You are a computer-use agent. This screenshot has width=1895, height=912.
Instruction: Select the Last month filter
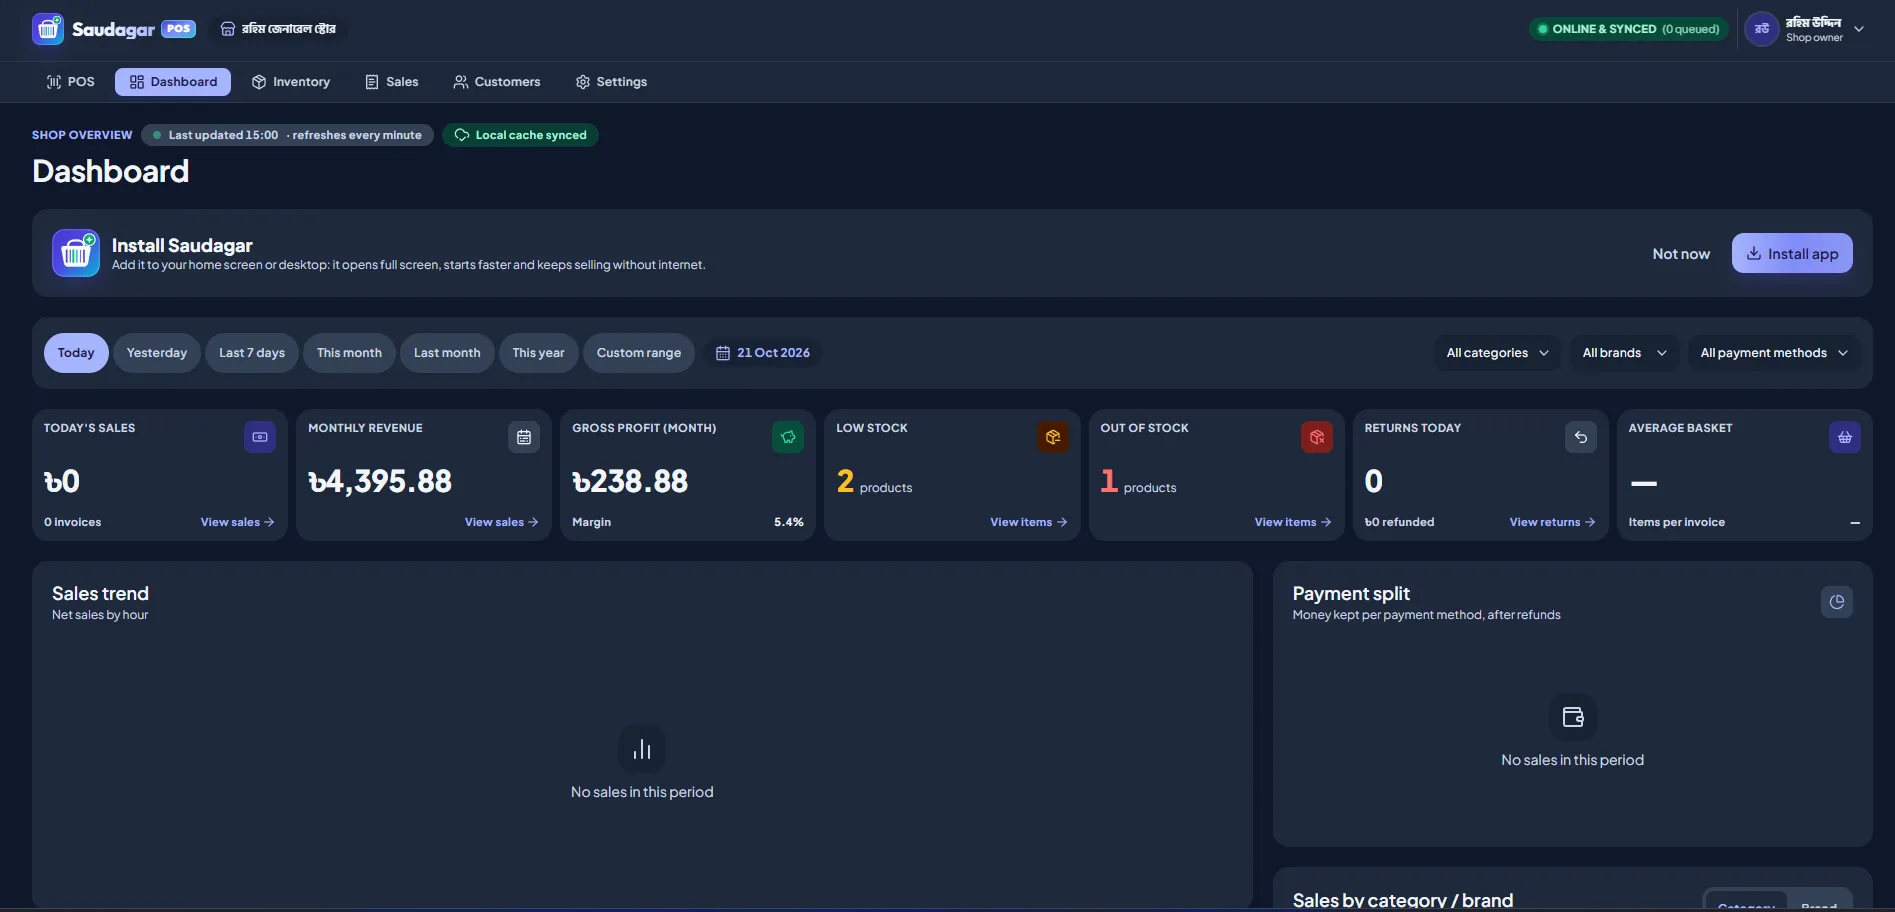tap(447, 353)
